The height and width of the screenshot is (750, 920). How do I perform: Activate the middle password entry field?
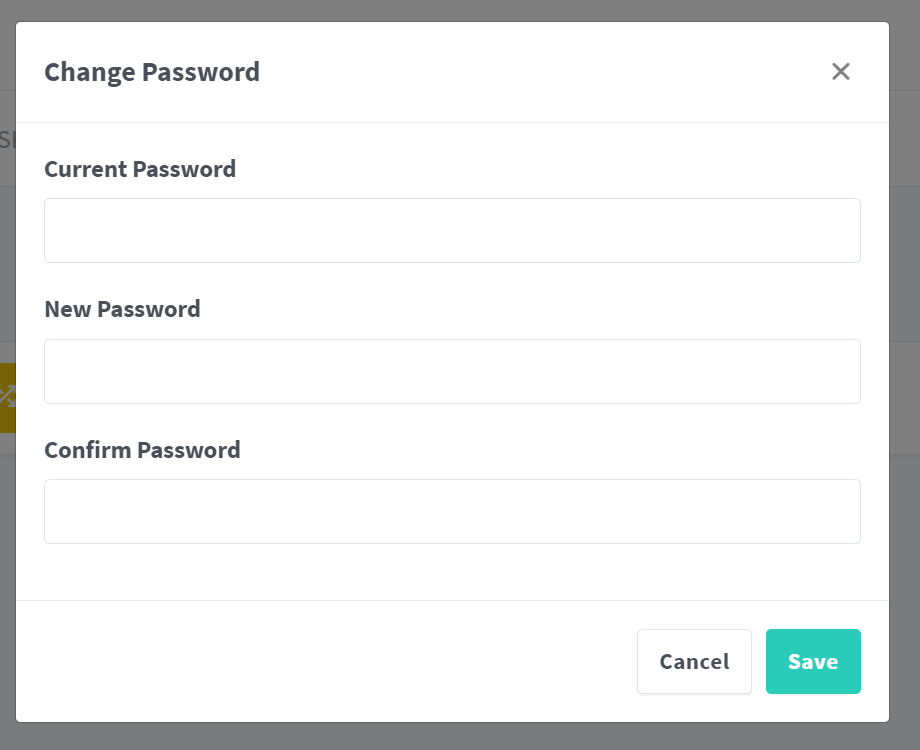click(452, 371)
